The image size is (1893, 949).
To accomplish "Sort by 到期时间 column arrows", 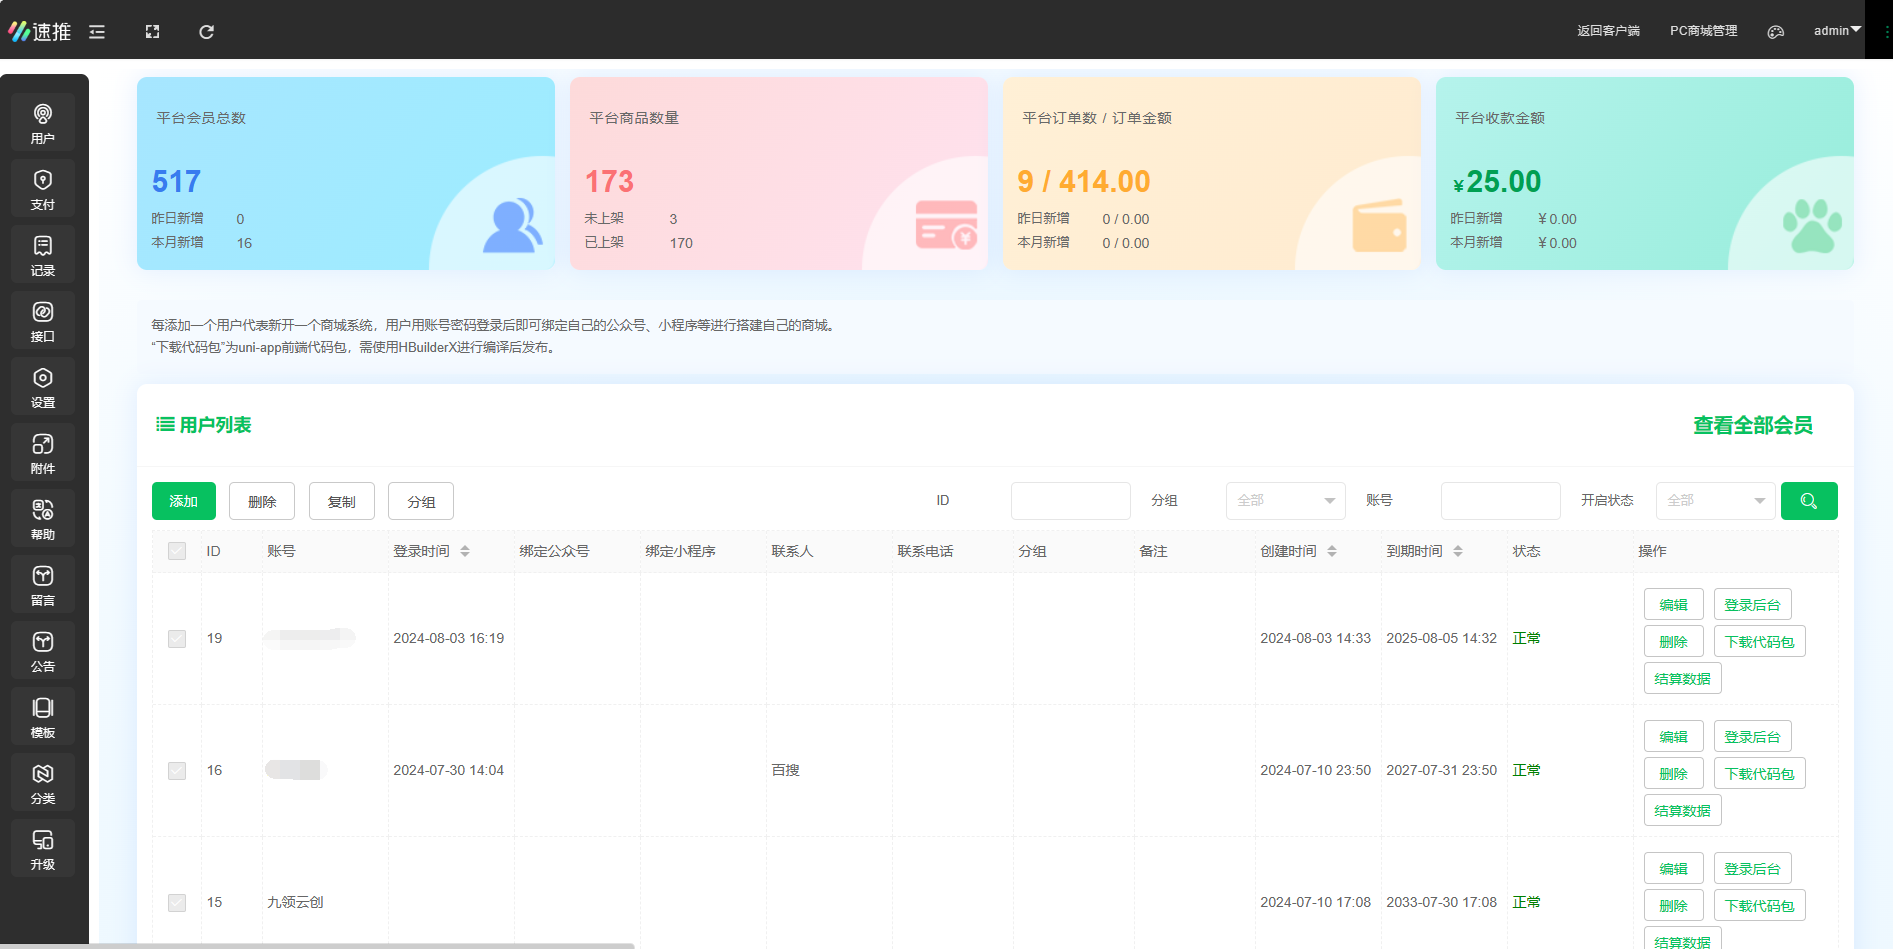I will (x=1458, y=551).
